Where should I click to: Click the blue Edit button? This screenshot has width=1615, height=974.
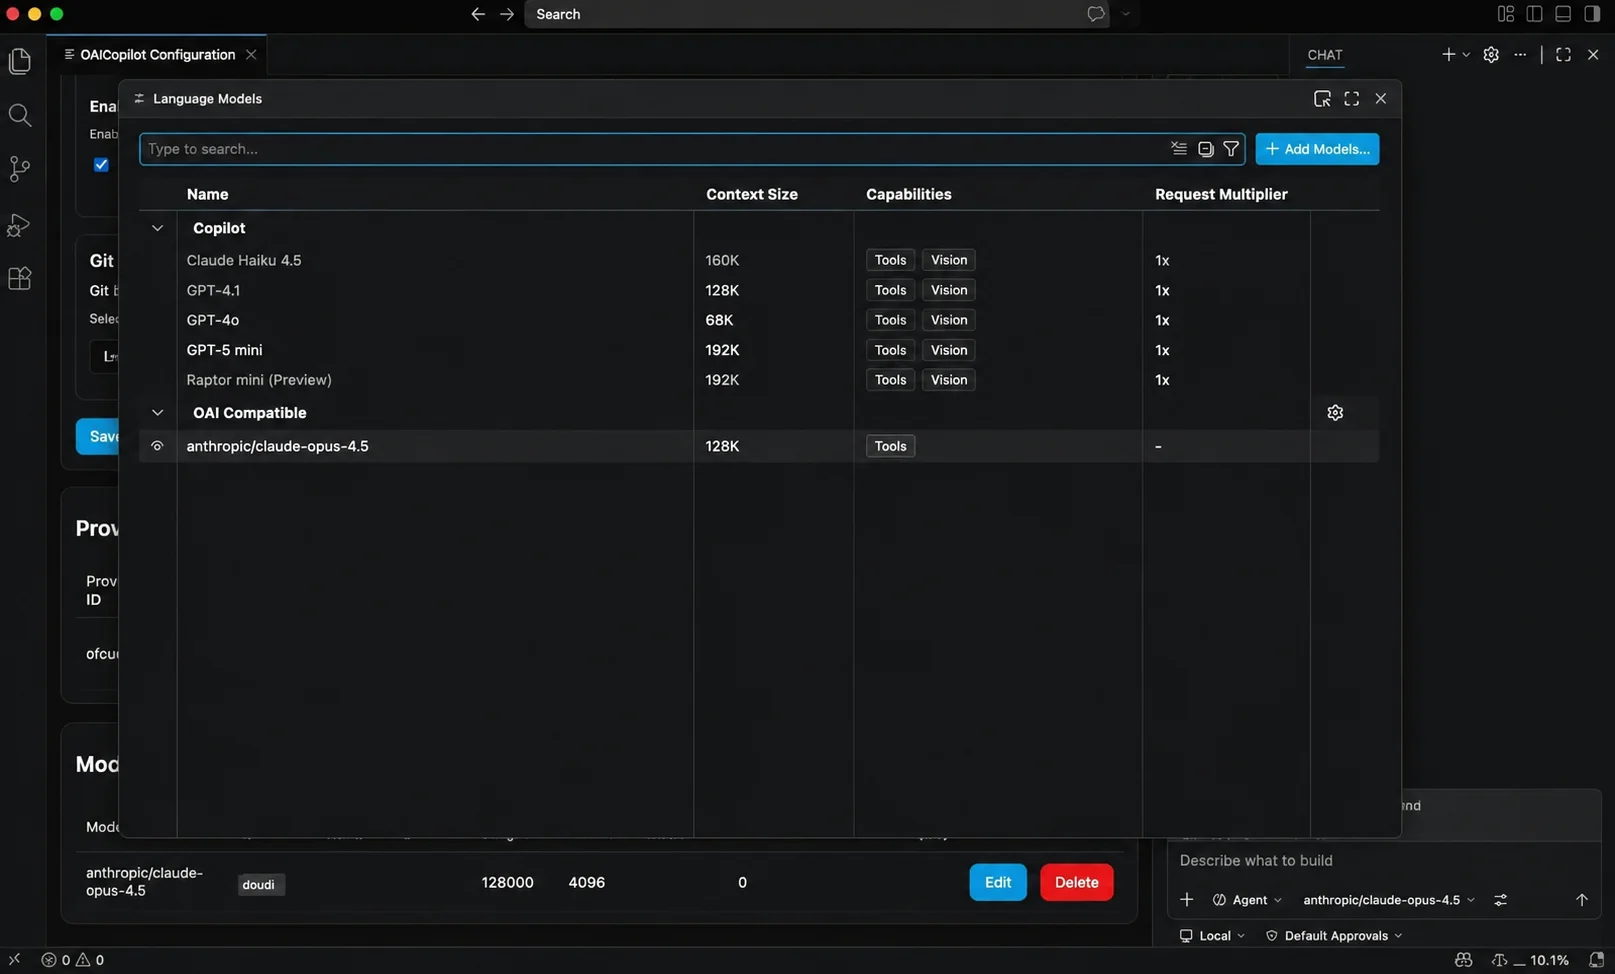click(998, 882)
